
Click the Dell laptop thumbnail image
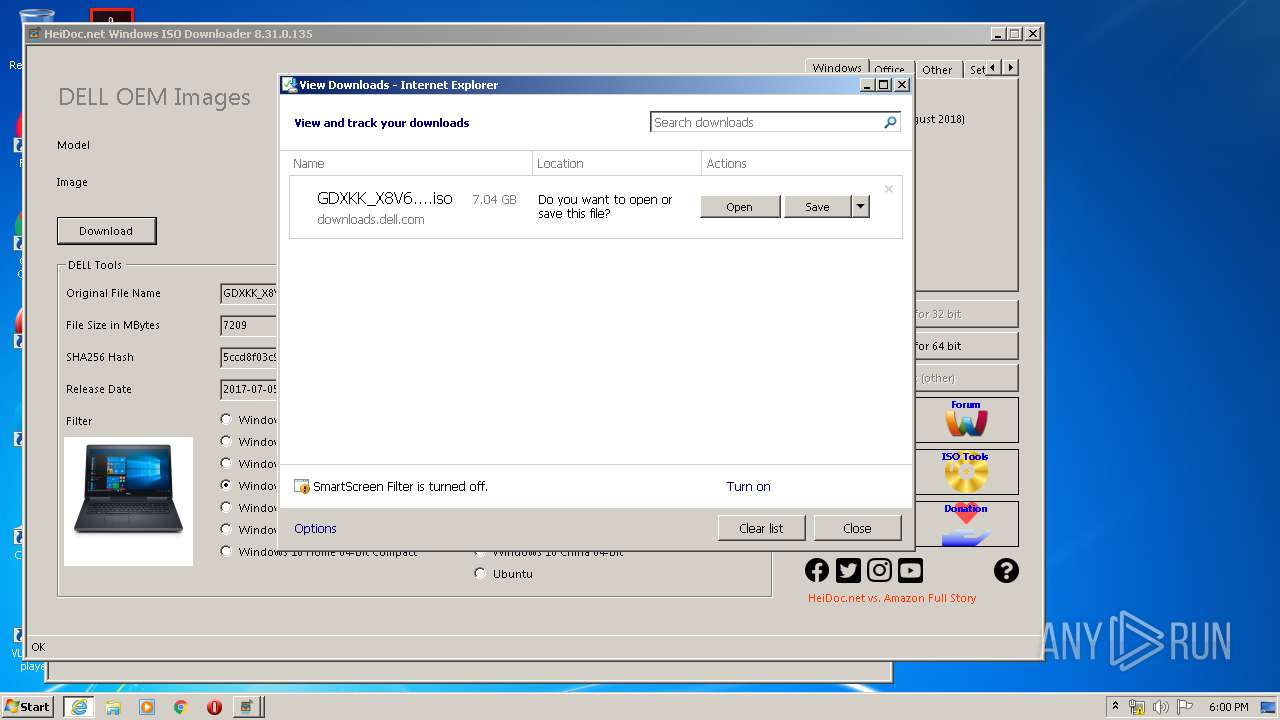[128, 501]
